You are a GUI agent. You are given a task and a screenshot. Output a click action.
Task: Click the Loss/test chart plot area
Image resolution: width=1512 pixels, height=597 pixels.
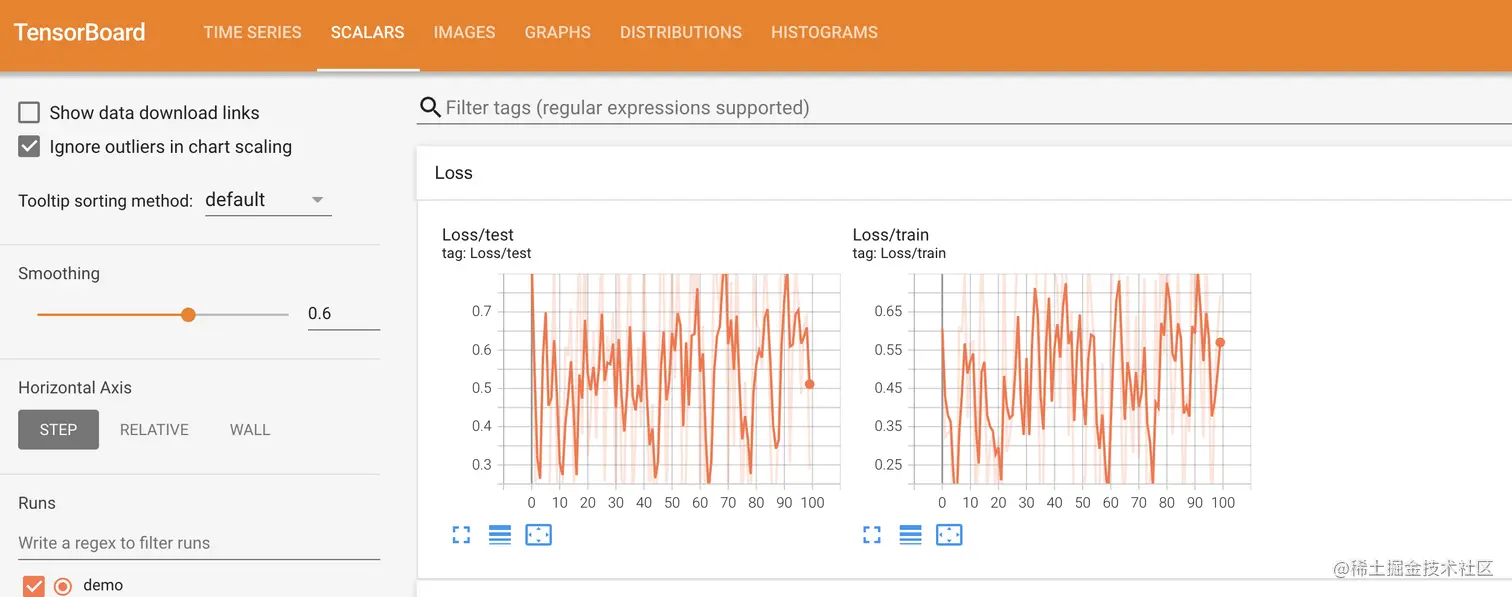[x=670, y=380]
